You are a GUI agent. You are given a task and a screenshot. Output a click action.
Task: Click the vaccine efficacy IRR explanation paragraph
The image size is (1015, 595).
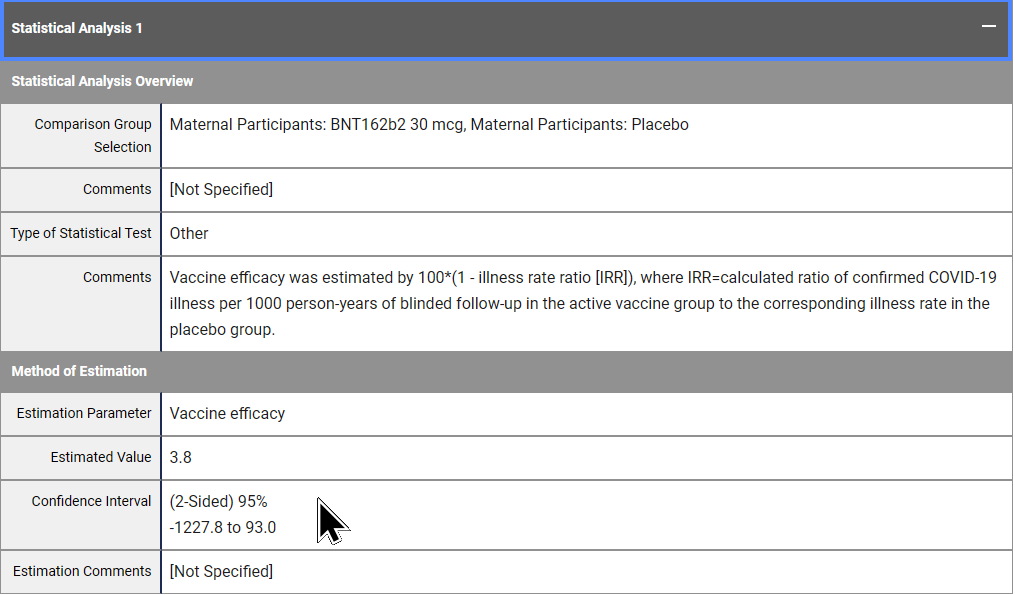[x=579, y=303]
